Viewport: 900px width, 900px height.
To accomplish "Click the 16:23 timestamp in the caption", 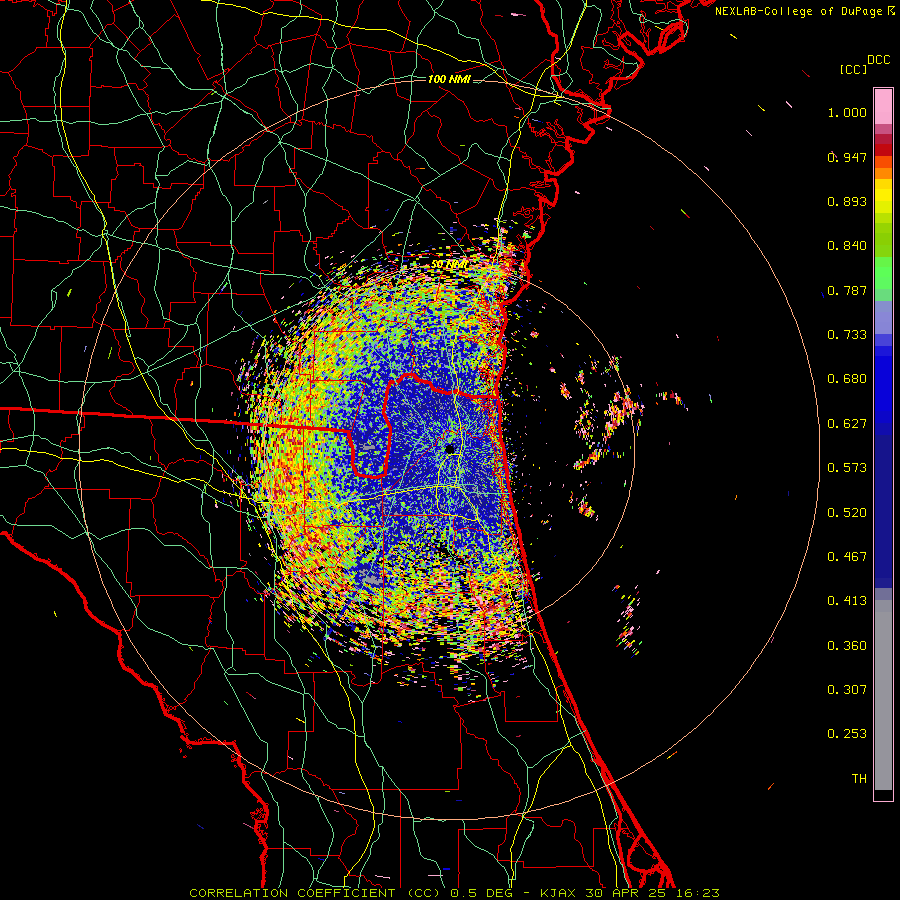I will (x=697, y=893).
